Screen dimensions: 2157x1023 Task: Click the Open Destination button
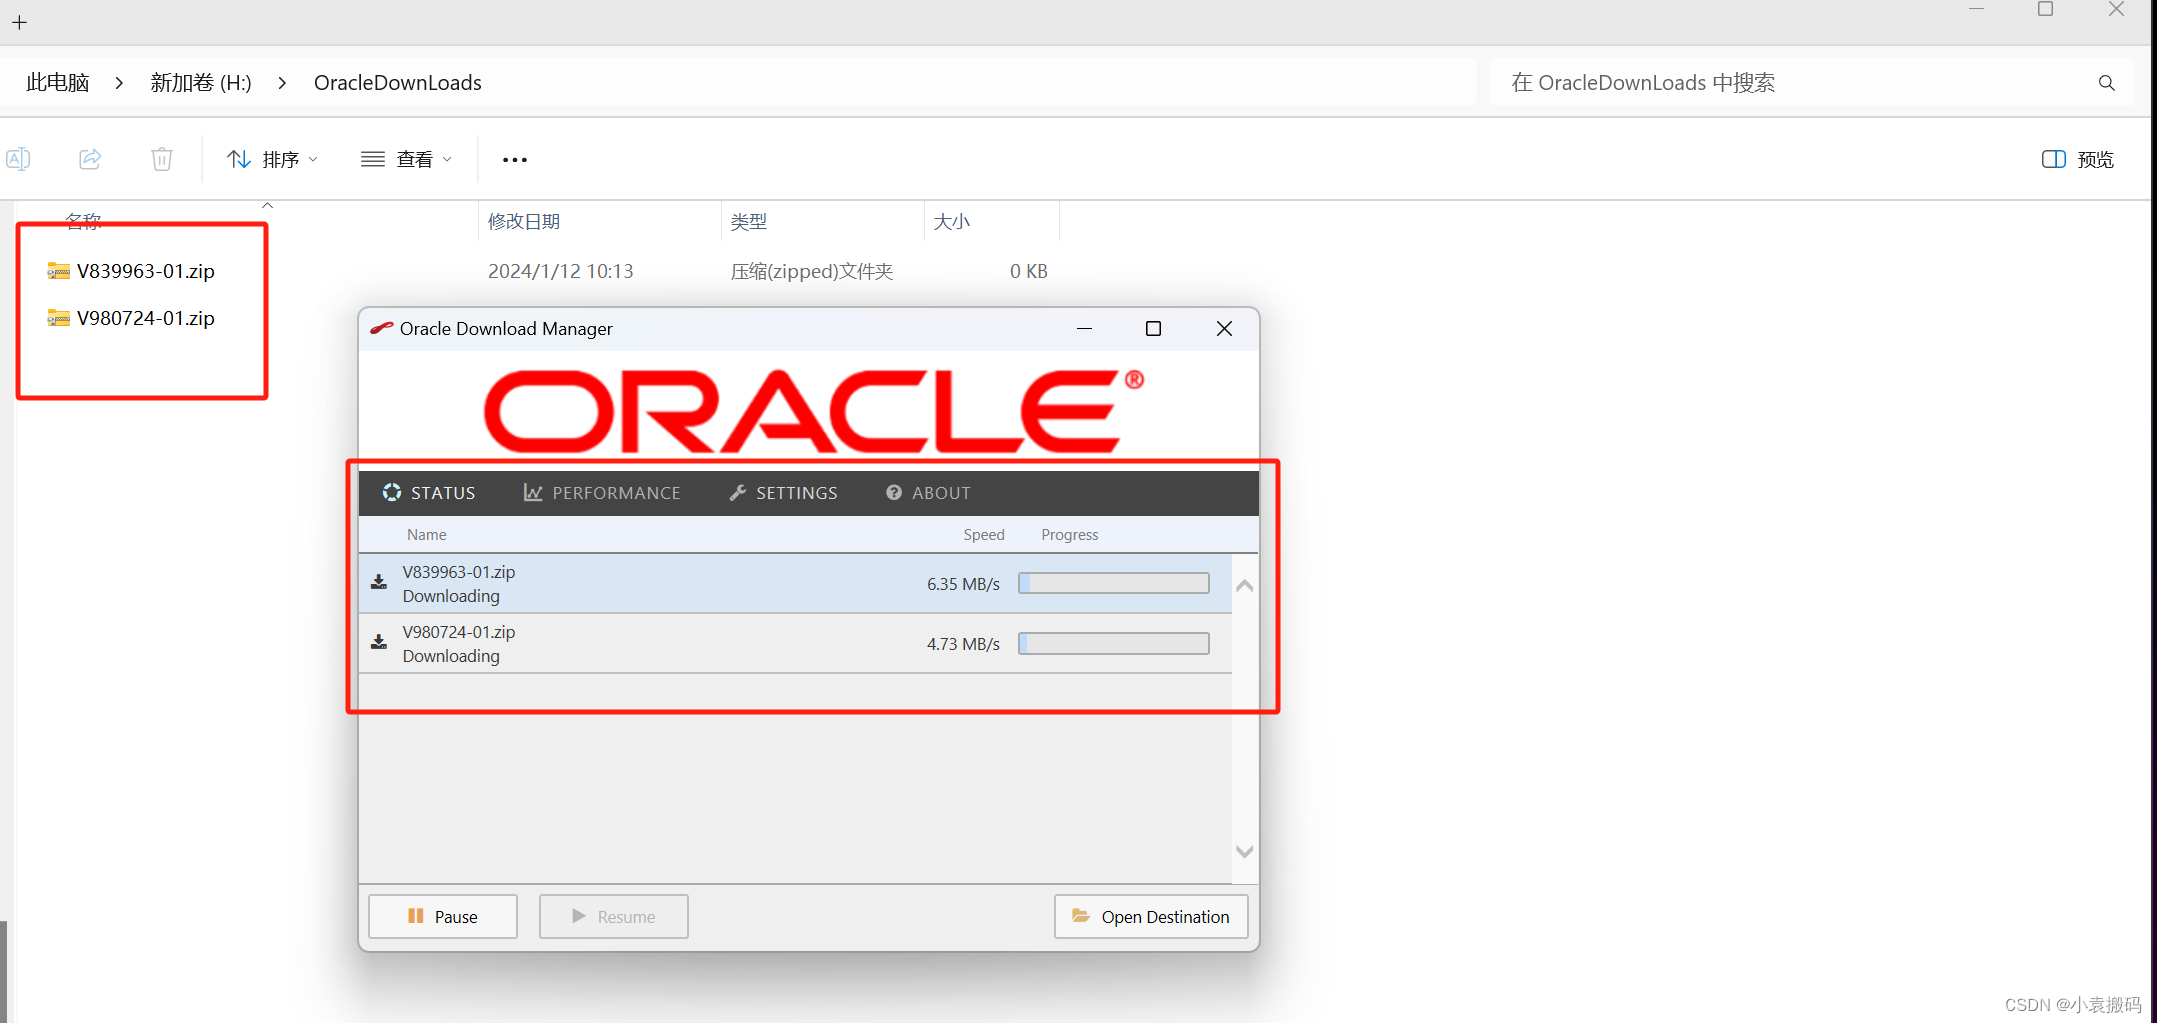click(x=1150, y=916)
